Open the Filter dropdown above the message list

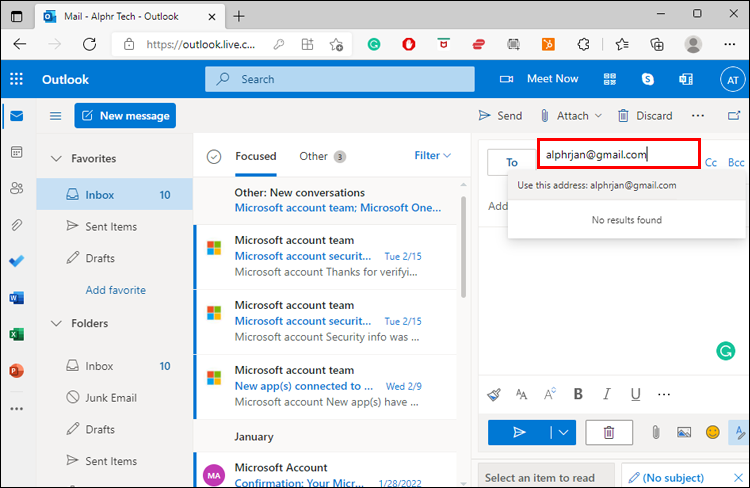(x=432, y=155)
